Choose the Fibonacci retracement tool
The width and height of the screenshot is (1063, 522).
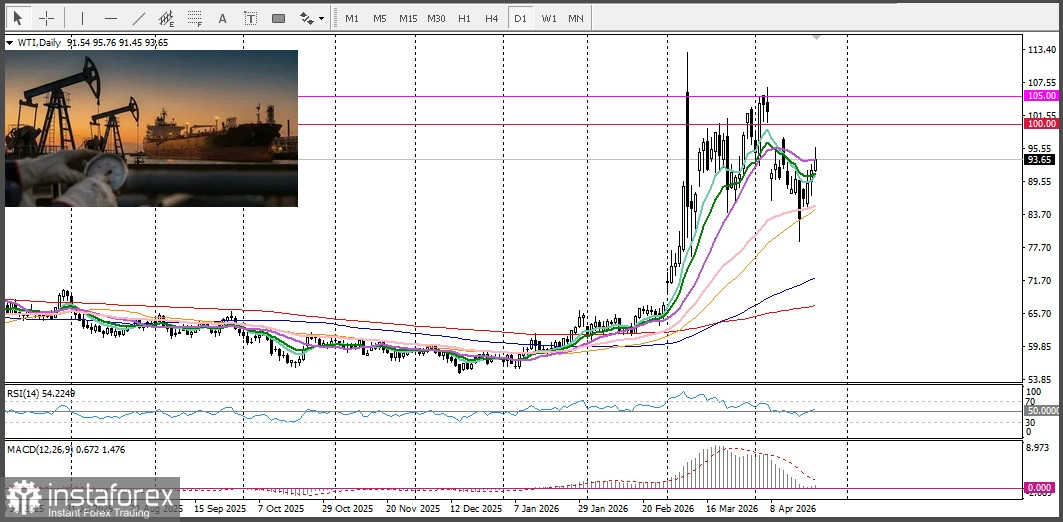195,18
